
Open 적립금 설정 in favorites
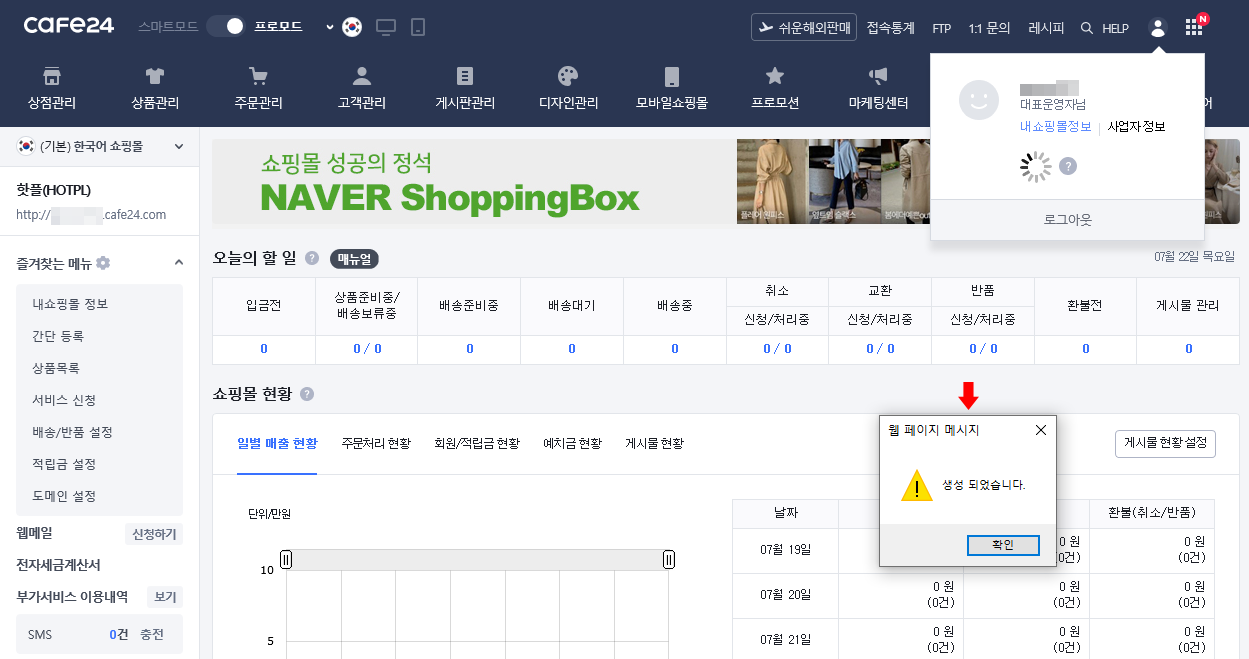coord(64,464)
